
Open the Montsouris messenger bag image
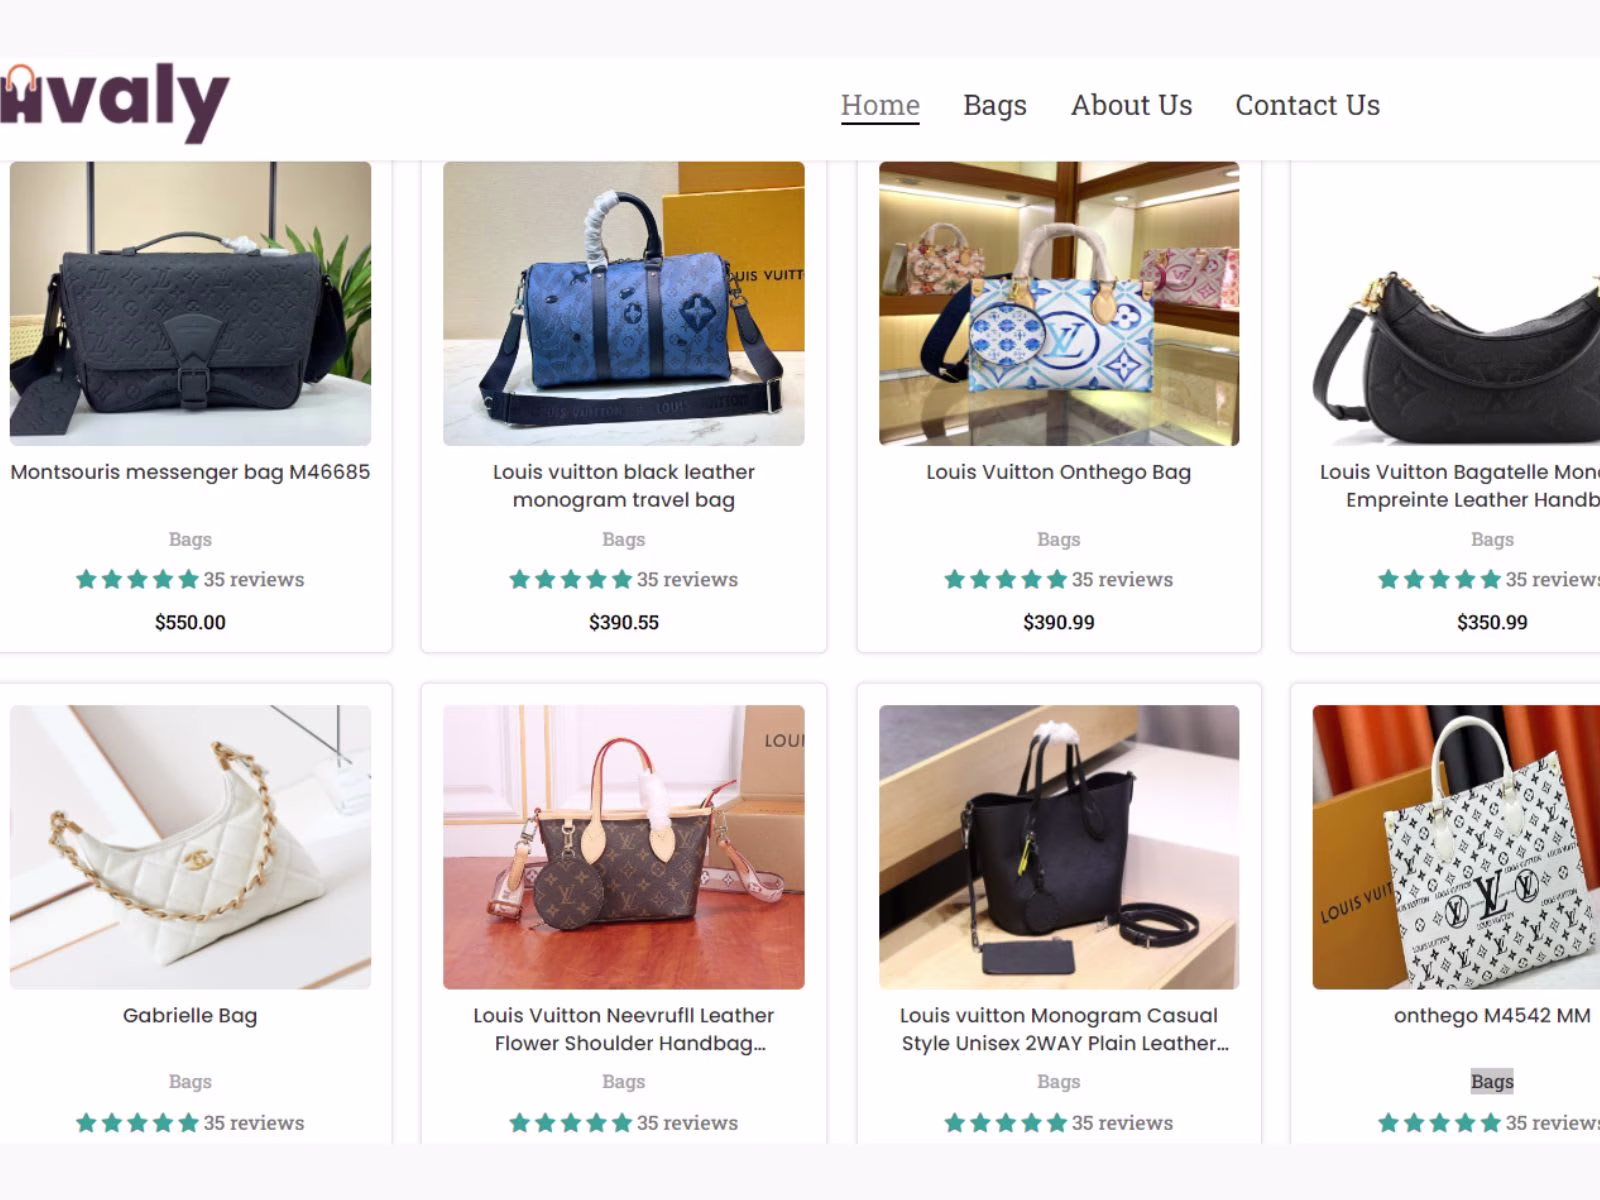(190, 304)
